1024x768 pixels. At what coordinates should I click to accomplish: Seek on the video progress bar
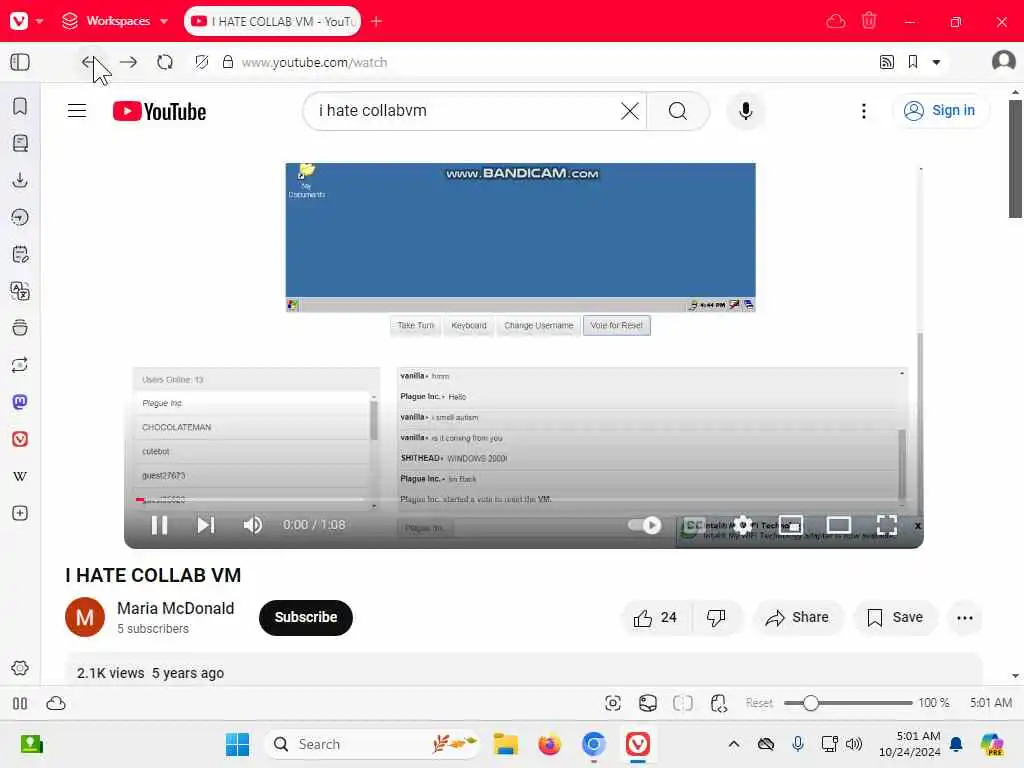pyautogui.click(x=522, y=500)
